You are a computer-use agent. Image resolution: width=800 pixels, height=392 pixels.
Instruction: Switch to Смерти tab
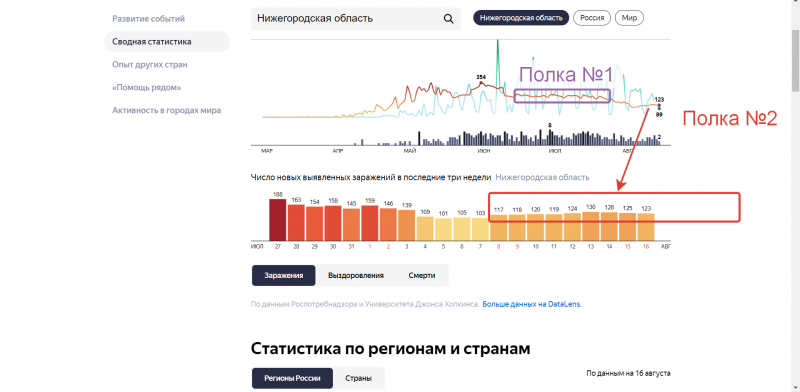421,276
